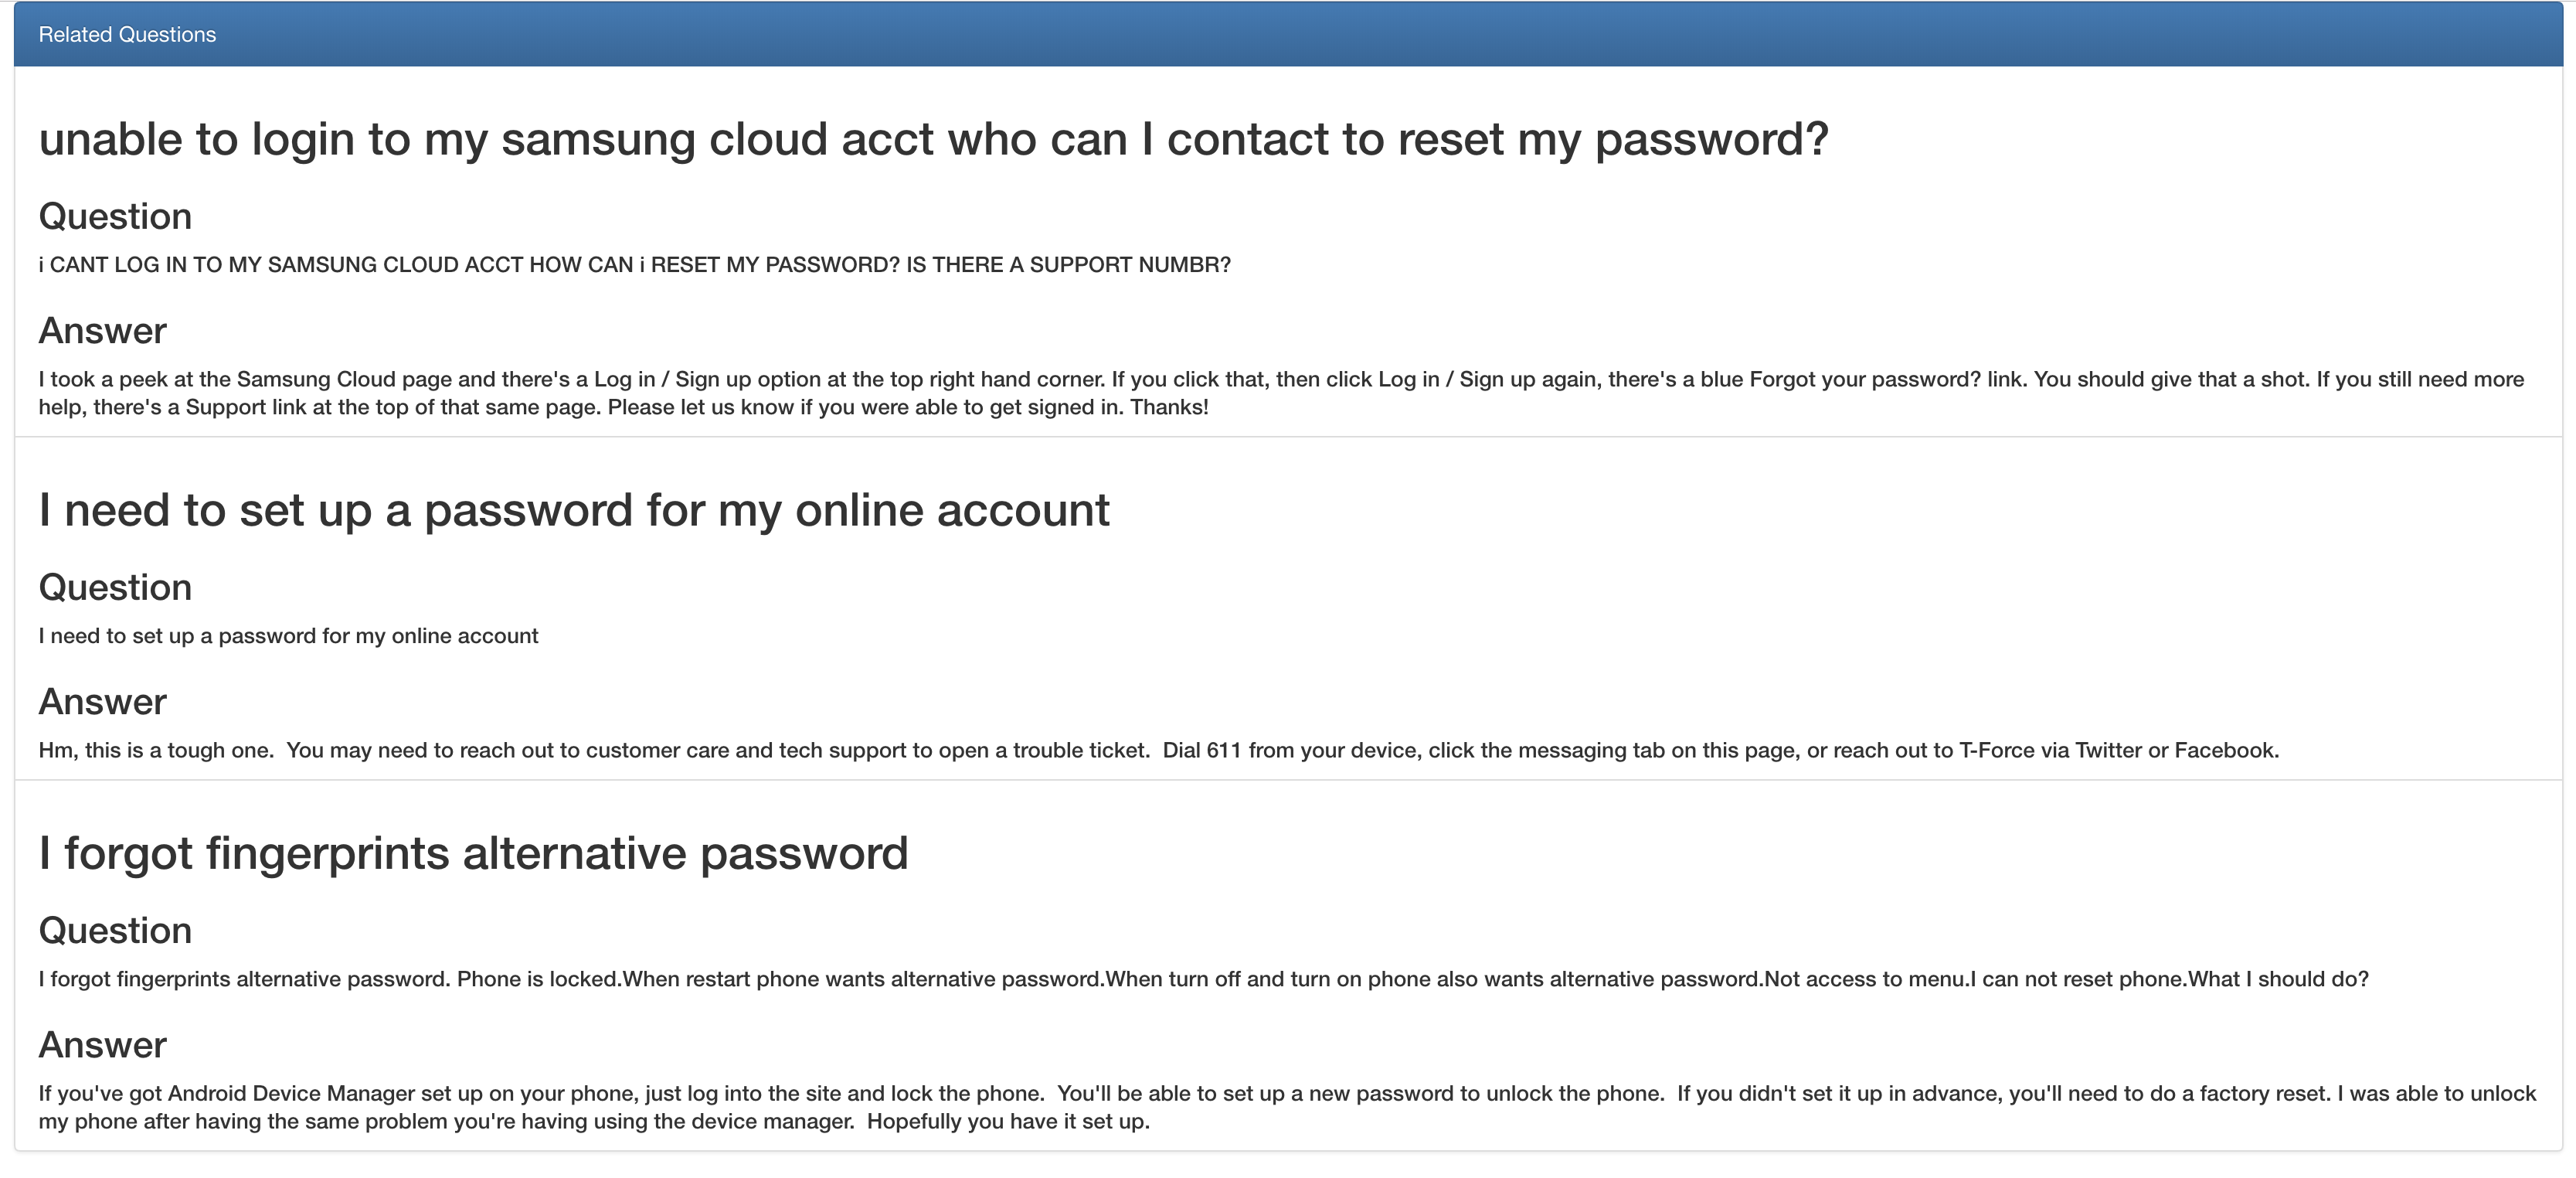The height and width of the screenshot is (1178, 2576).
Task: Click the last Answer subheading
Action: [x=102, y=1045]
